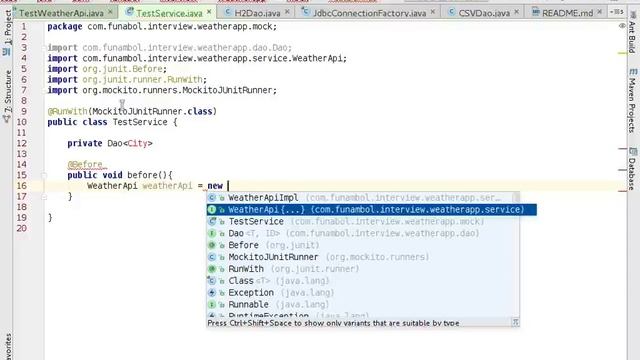
Task: Click WeatherApiImpl class icon in popup
Action: coord(212,198)
